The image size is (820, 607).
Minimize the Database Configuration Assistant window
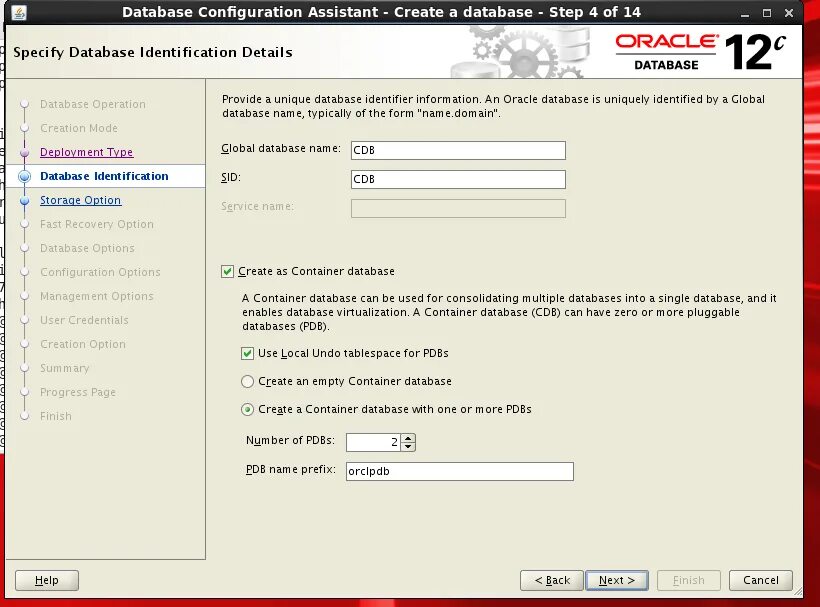(x=745, y=13)
